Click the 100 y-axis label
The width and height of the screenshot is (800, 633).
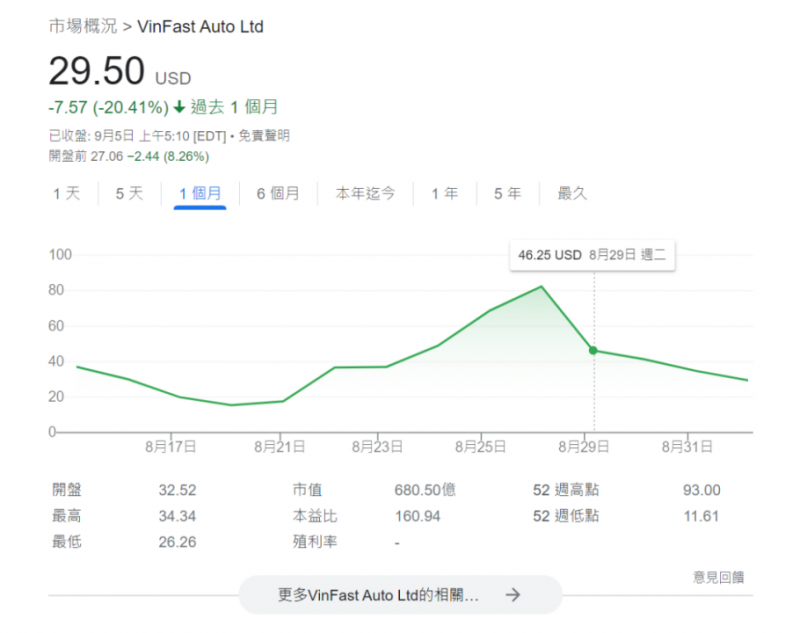(x=60, y=255)
